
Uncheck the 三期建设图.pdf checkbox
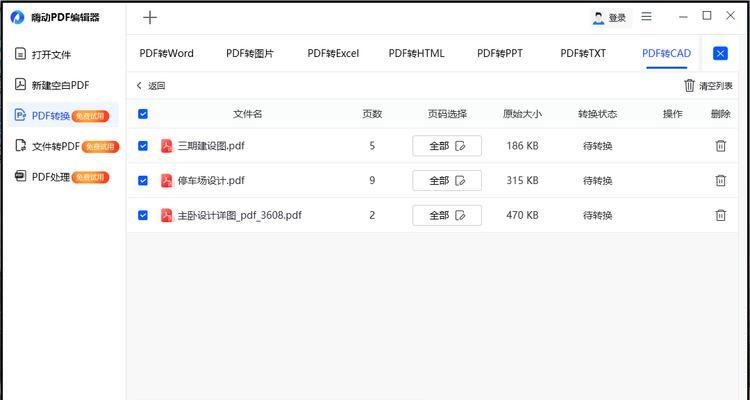tap(143, 146)
